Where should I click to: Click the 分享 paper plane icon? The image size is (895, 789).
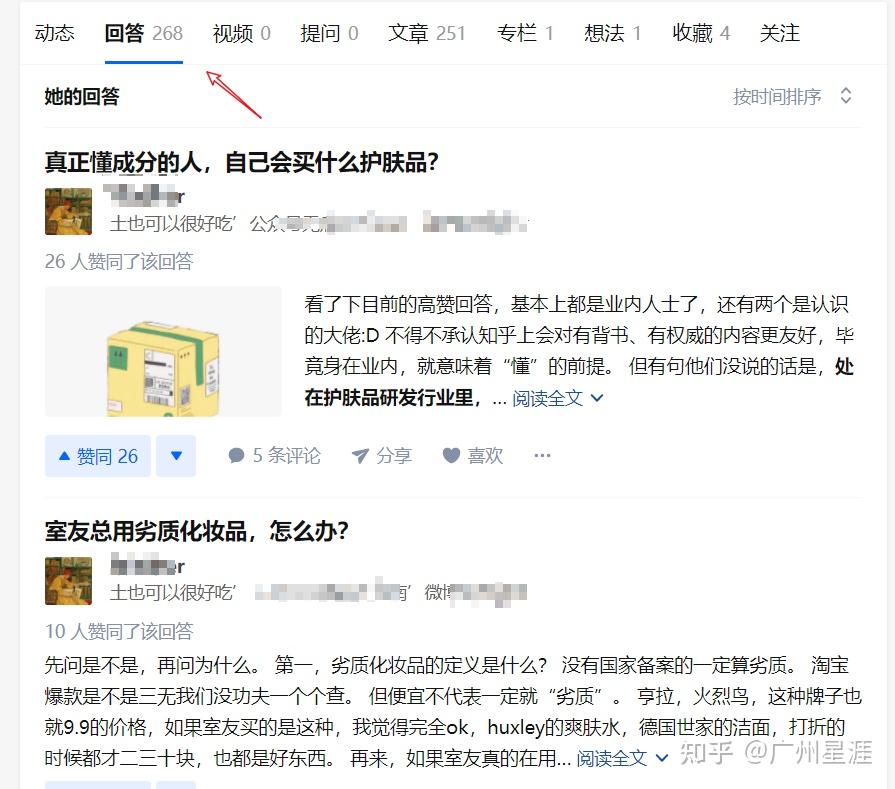coord(360,456)
